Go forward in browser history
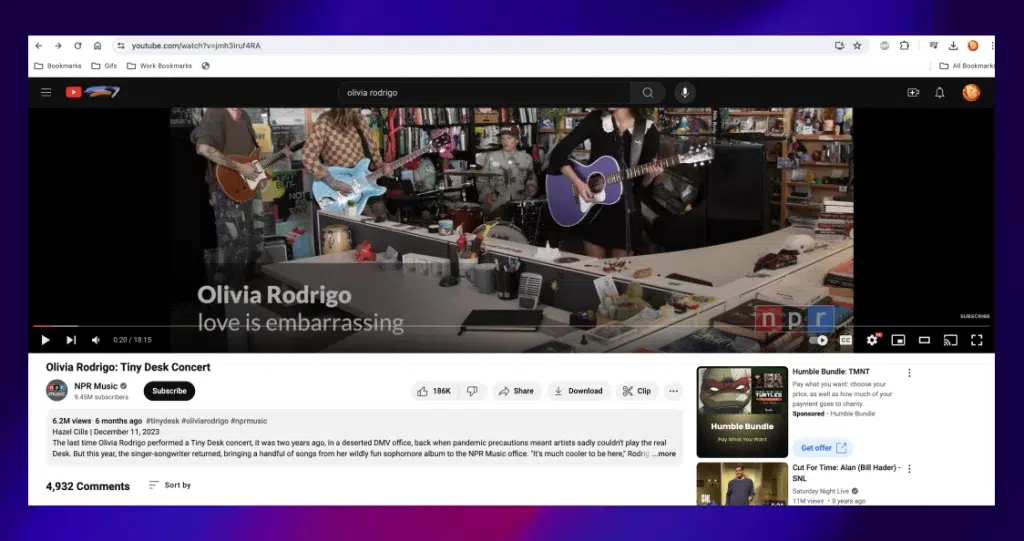 coord(58,46)
